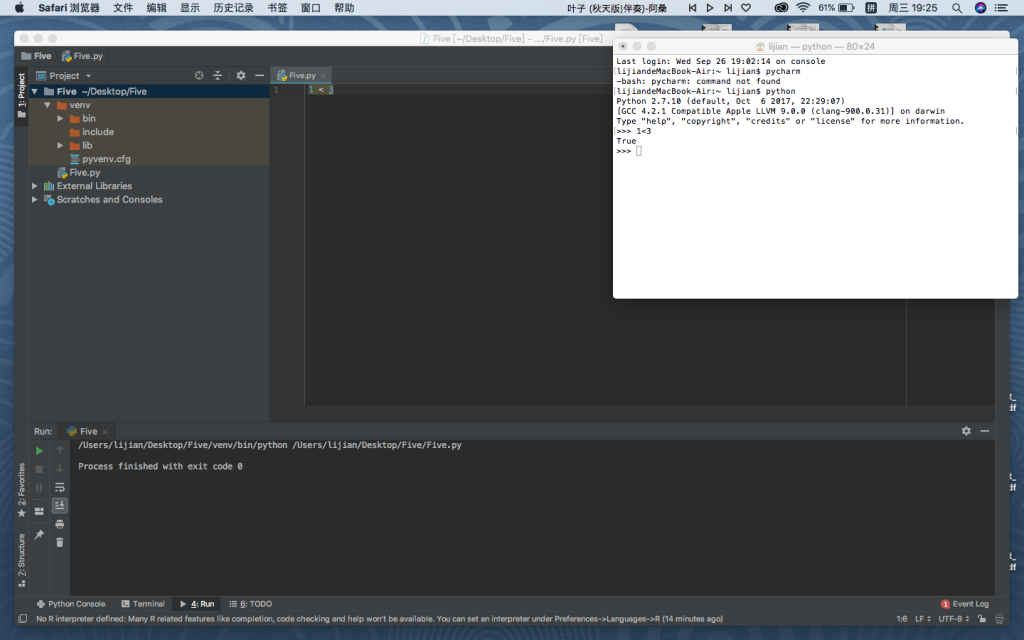Click Five.py in the navigation breadcrumb
Image resolution: width=1024 pixels, height=640 pixels.
[x=82, y=56]
